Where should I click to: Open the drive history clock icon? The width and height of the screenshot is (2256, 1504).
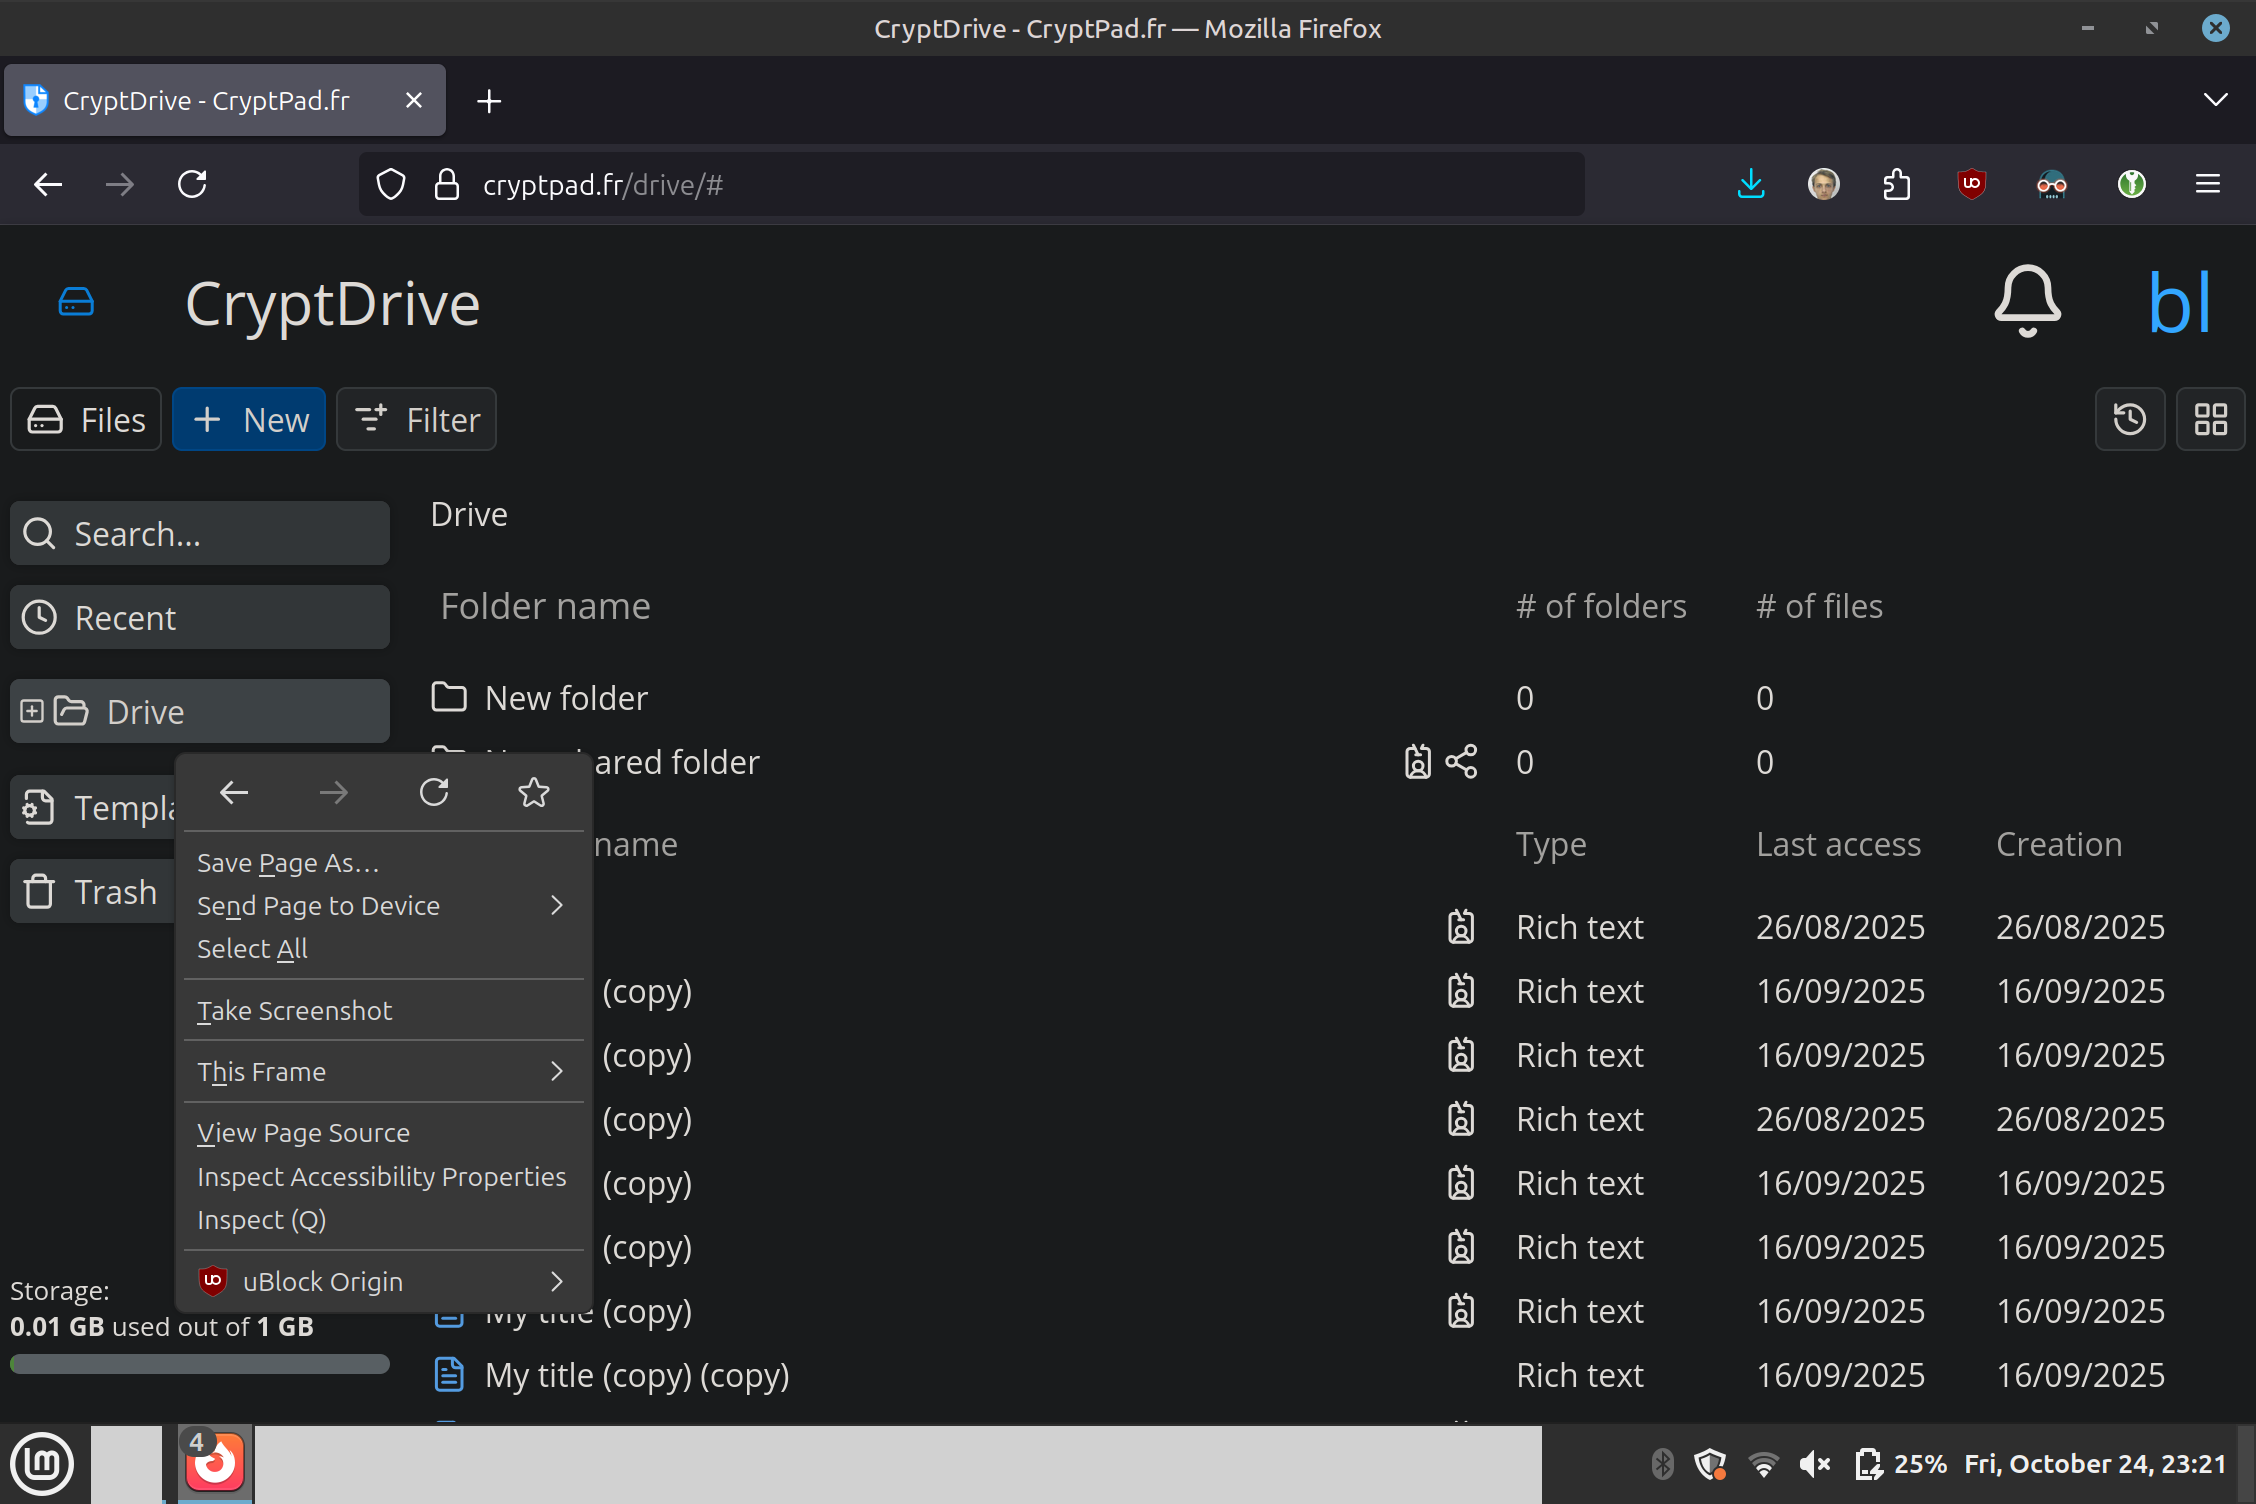tap(2129, 419)
